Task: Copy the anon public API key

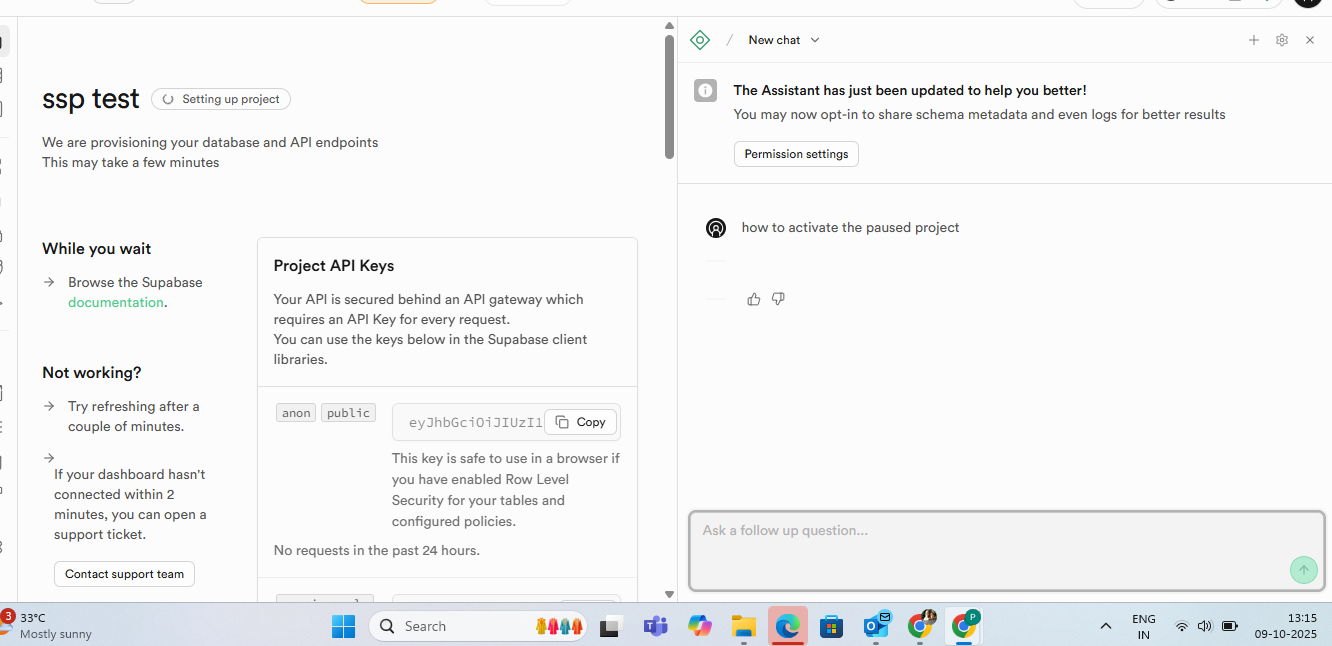Action: click(x=581, y=422)
